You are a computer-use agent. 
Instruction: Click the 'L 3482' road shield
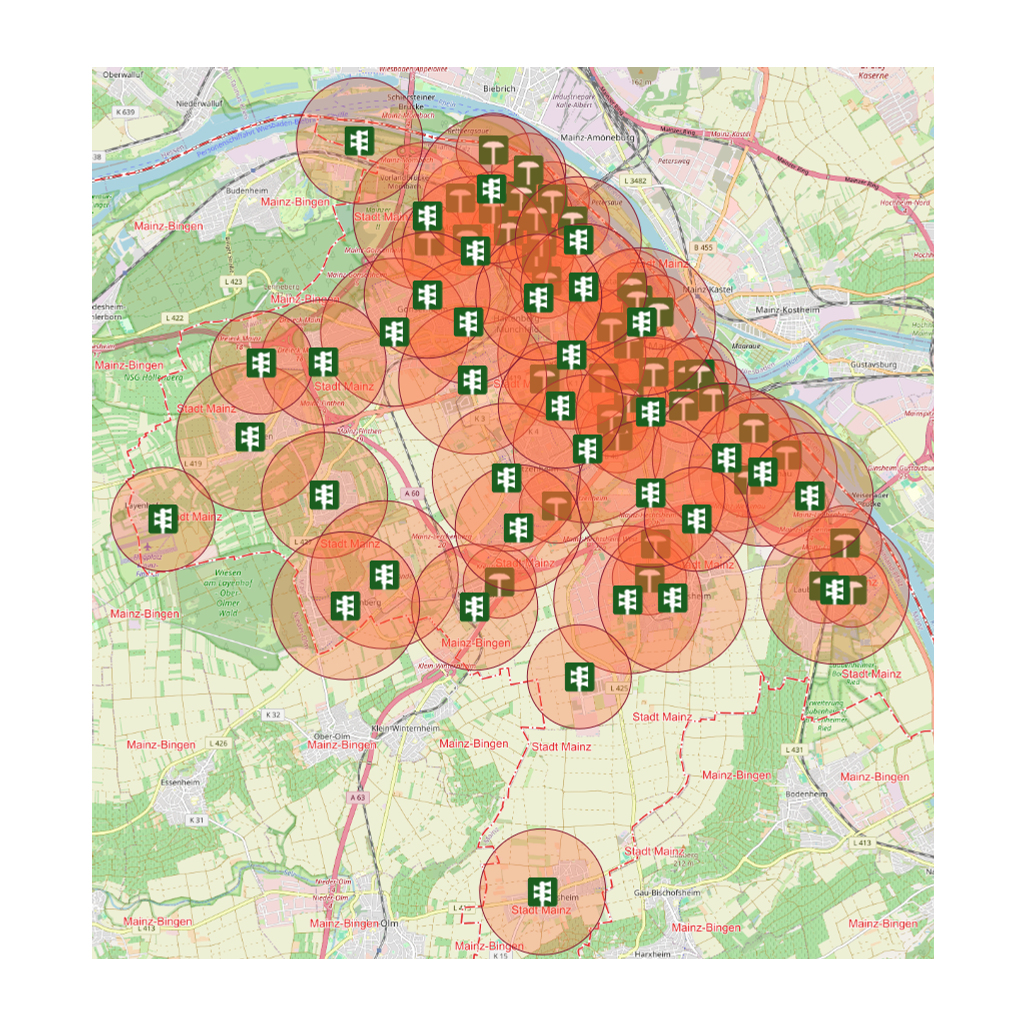tap(635, 181)
